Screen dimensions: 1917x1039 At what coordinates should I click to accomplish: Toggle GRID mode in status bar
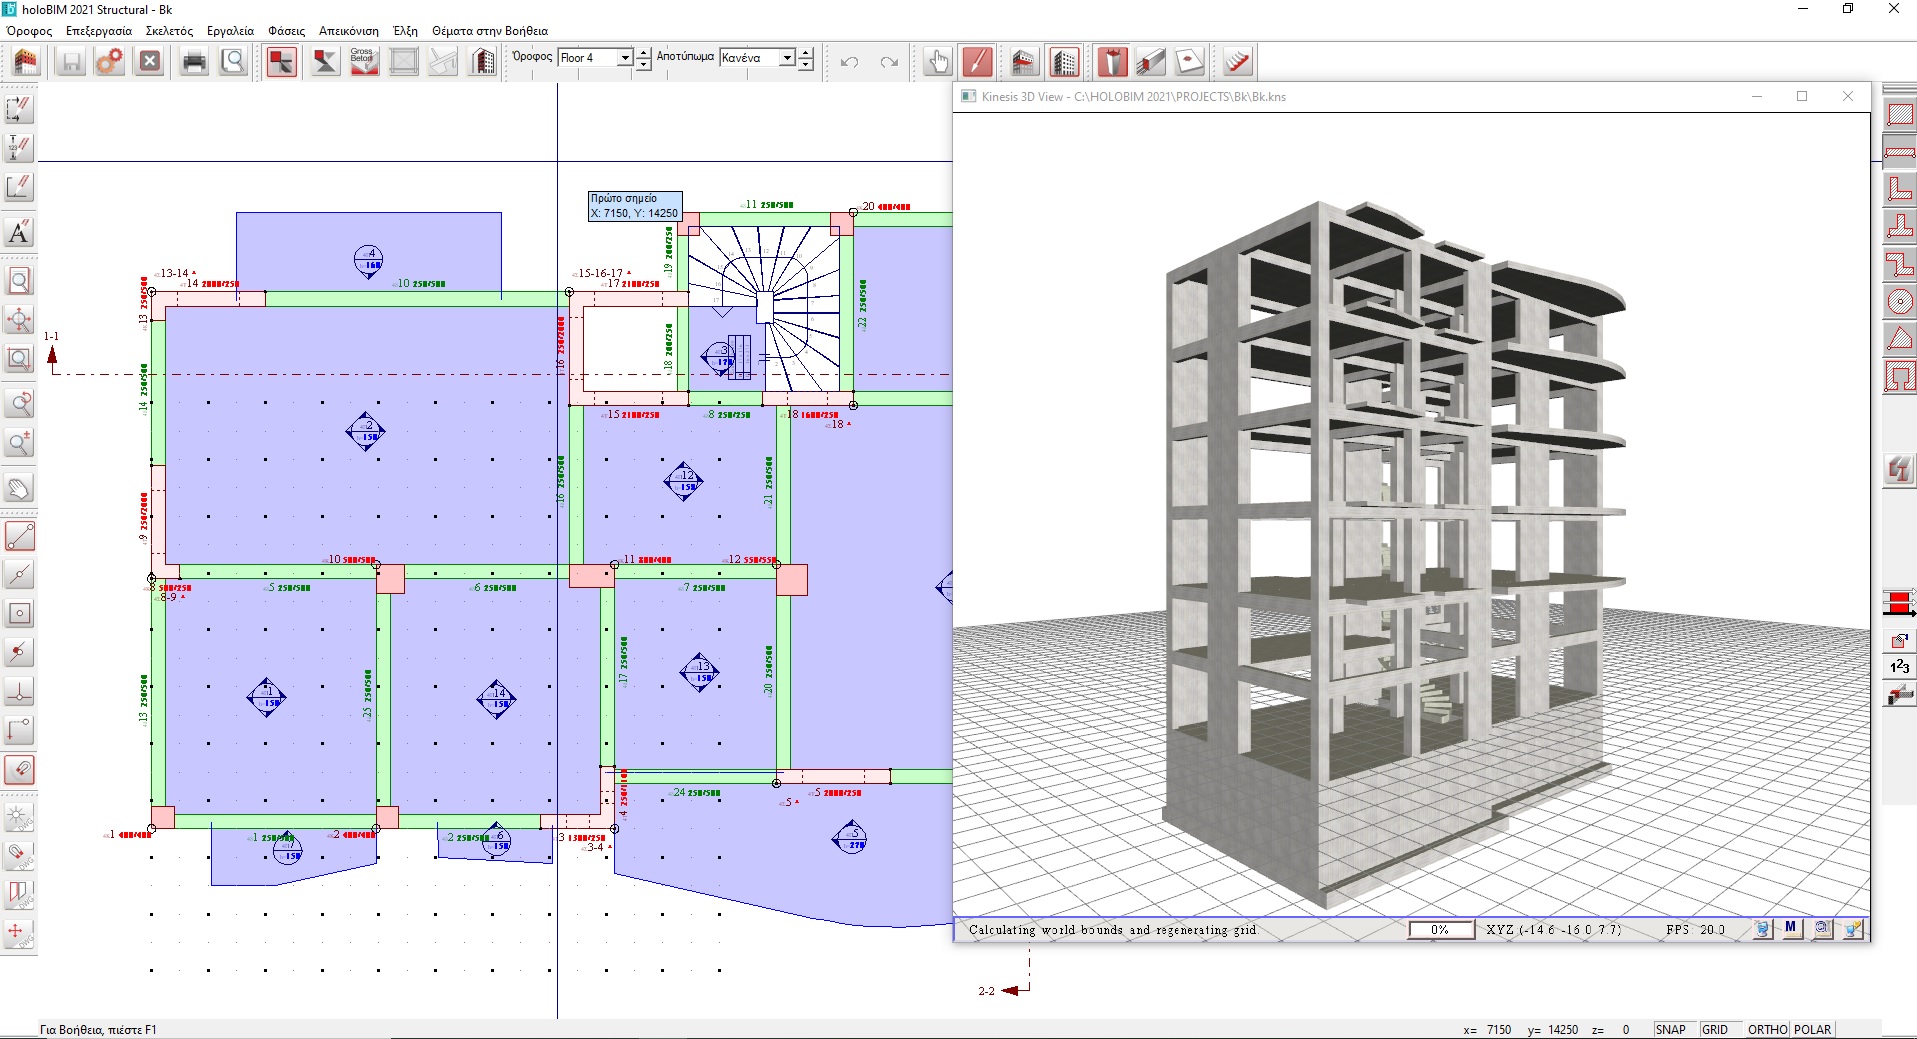pyautogui.click(x=1714, y=1029)
